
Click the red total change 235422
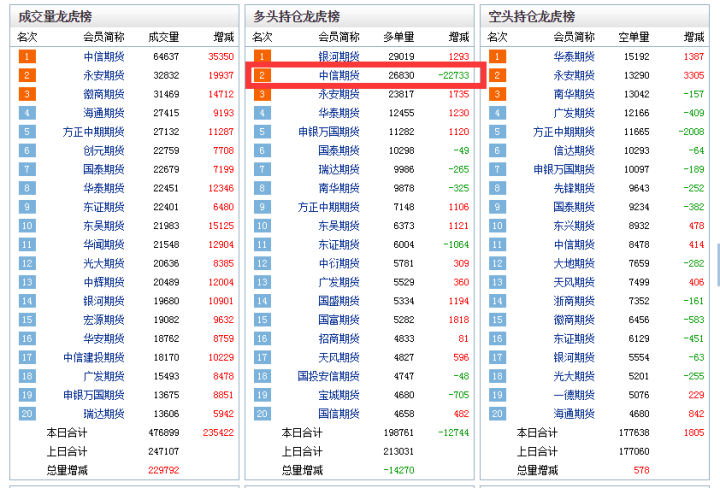tap(219, 432)
